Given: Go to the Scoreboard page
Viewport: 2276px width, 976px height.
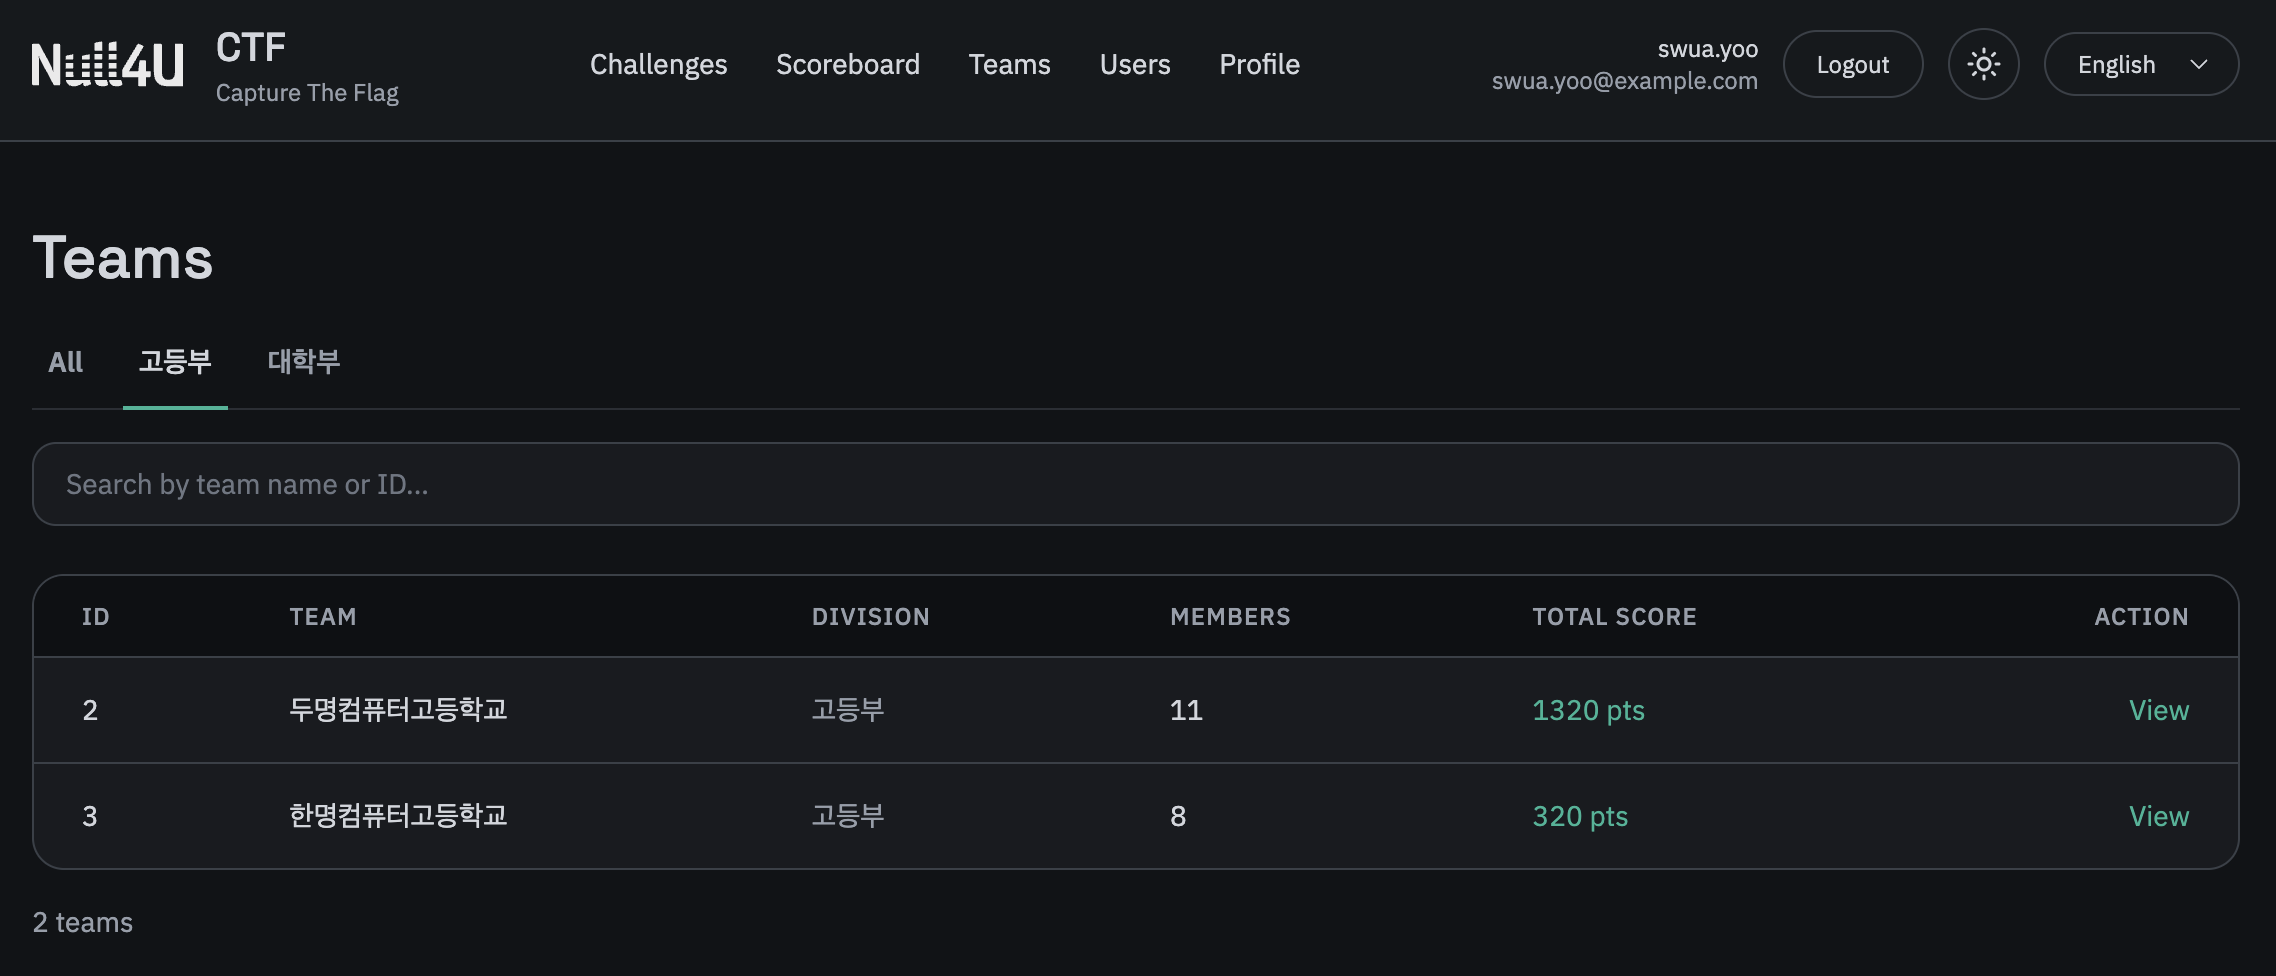Looking at the screenshot, I should [847, 65].
